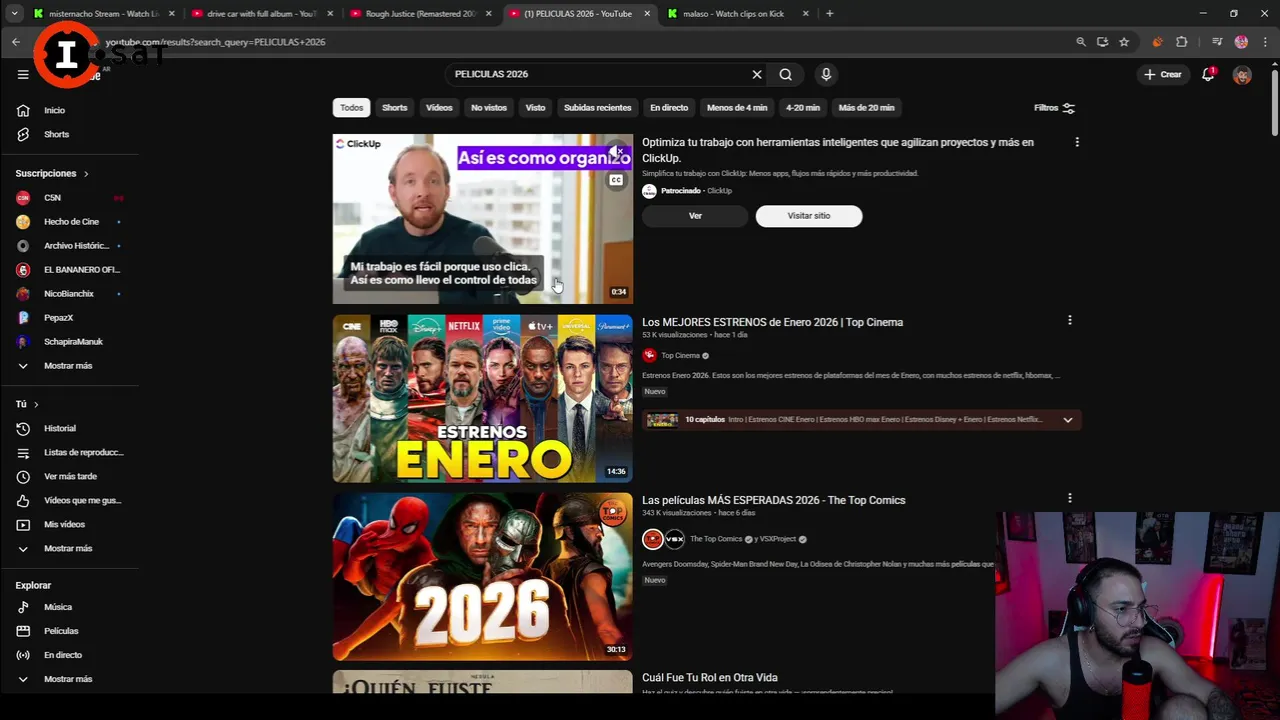Screen dimensions: 1280x720
Task: Open browser extensions puzzle icon
Action: click(1182, 42)
